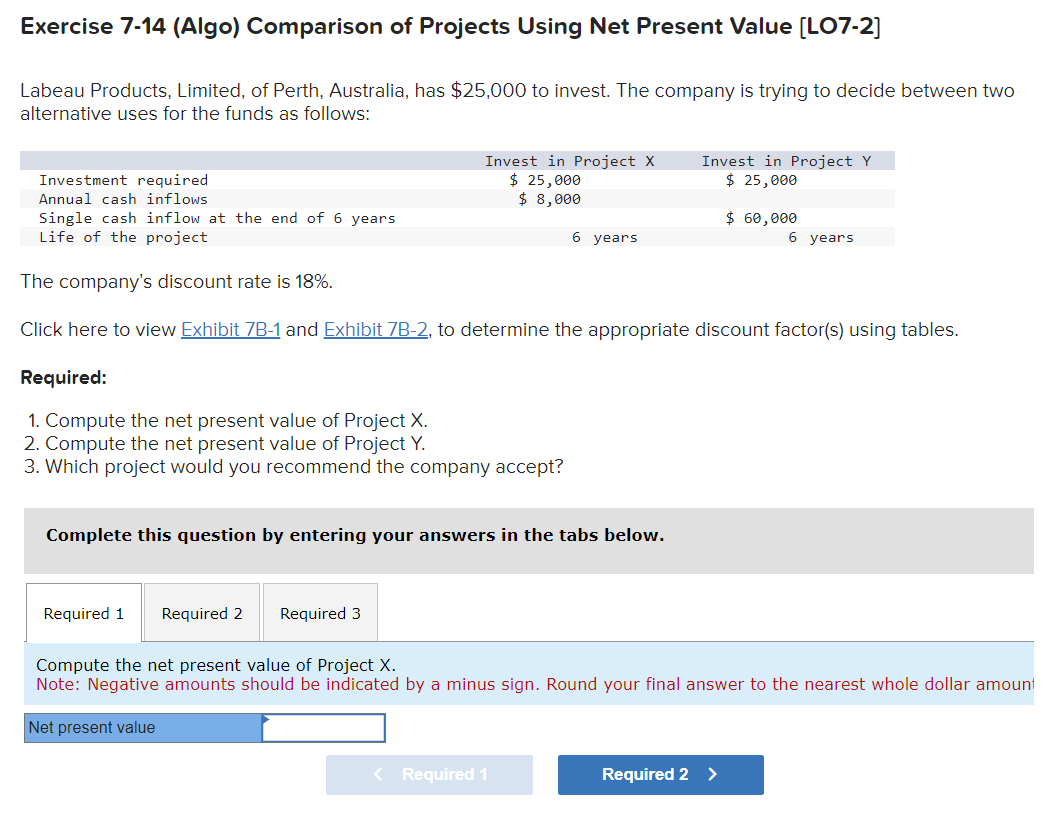Screen dimensions: 1060x832
Task: Click inside the Net present value input field
Action: tap(322, 727)
